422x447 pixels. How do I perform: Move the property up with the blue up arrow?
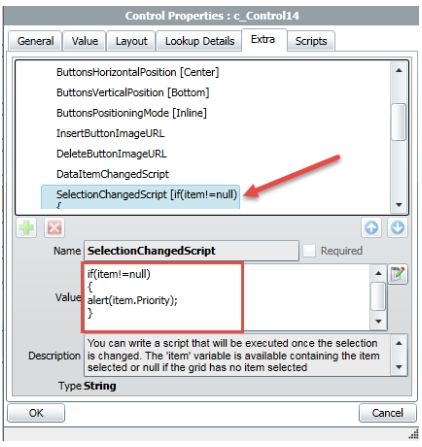pos(371,228)
